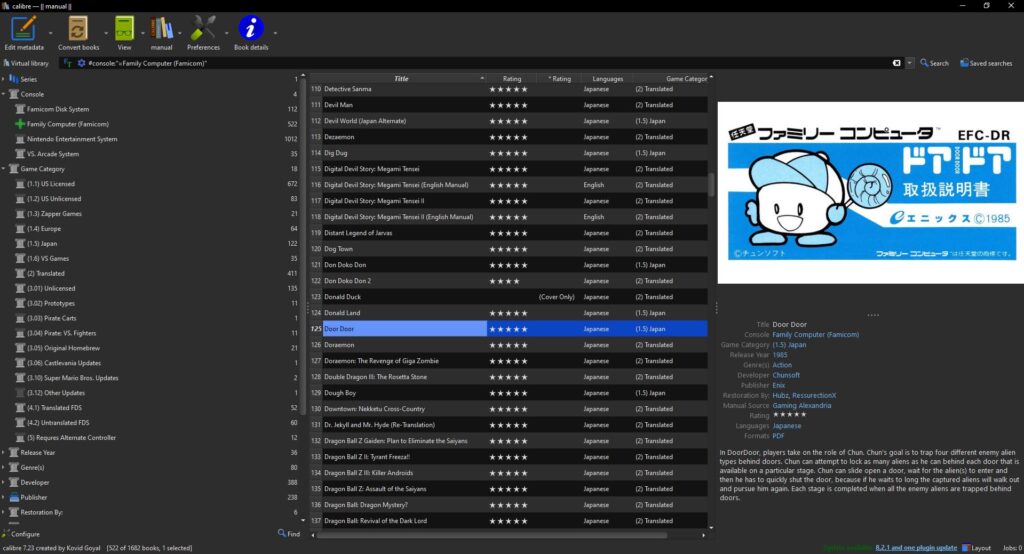Click the Action genre link
The width and height of the screenshot is (1024, 554).
pyautogui.click(x=782, y=365)
